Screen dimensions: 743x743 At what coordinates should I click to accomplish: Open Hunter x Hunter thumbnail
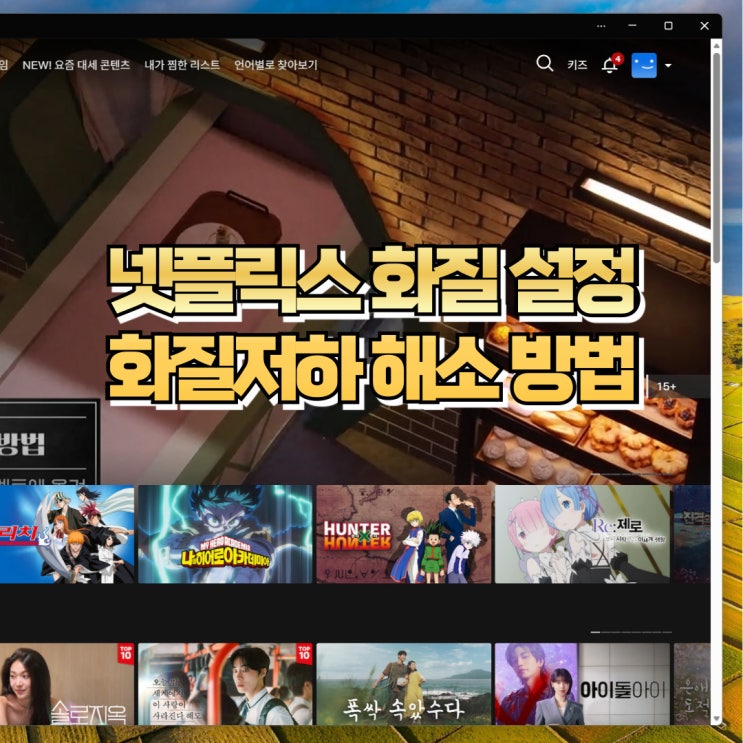[x=404, y=534]
